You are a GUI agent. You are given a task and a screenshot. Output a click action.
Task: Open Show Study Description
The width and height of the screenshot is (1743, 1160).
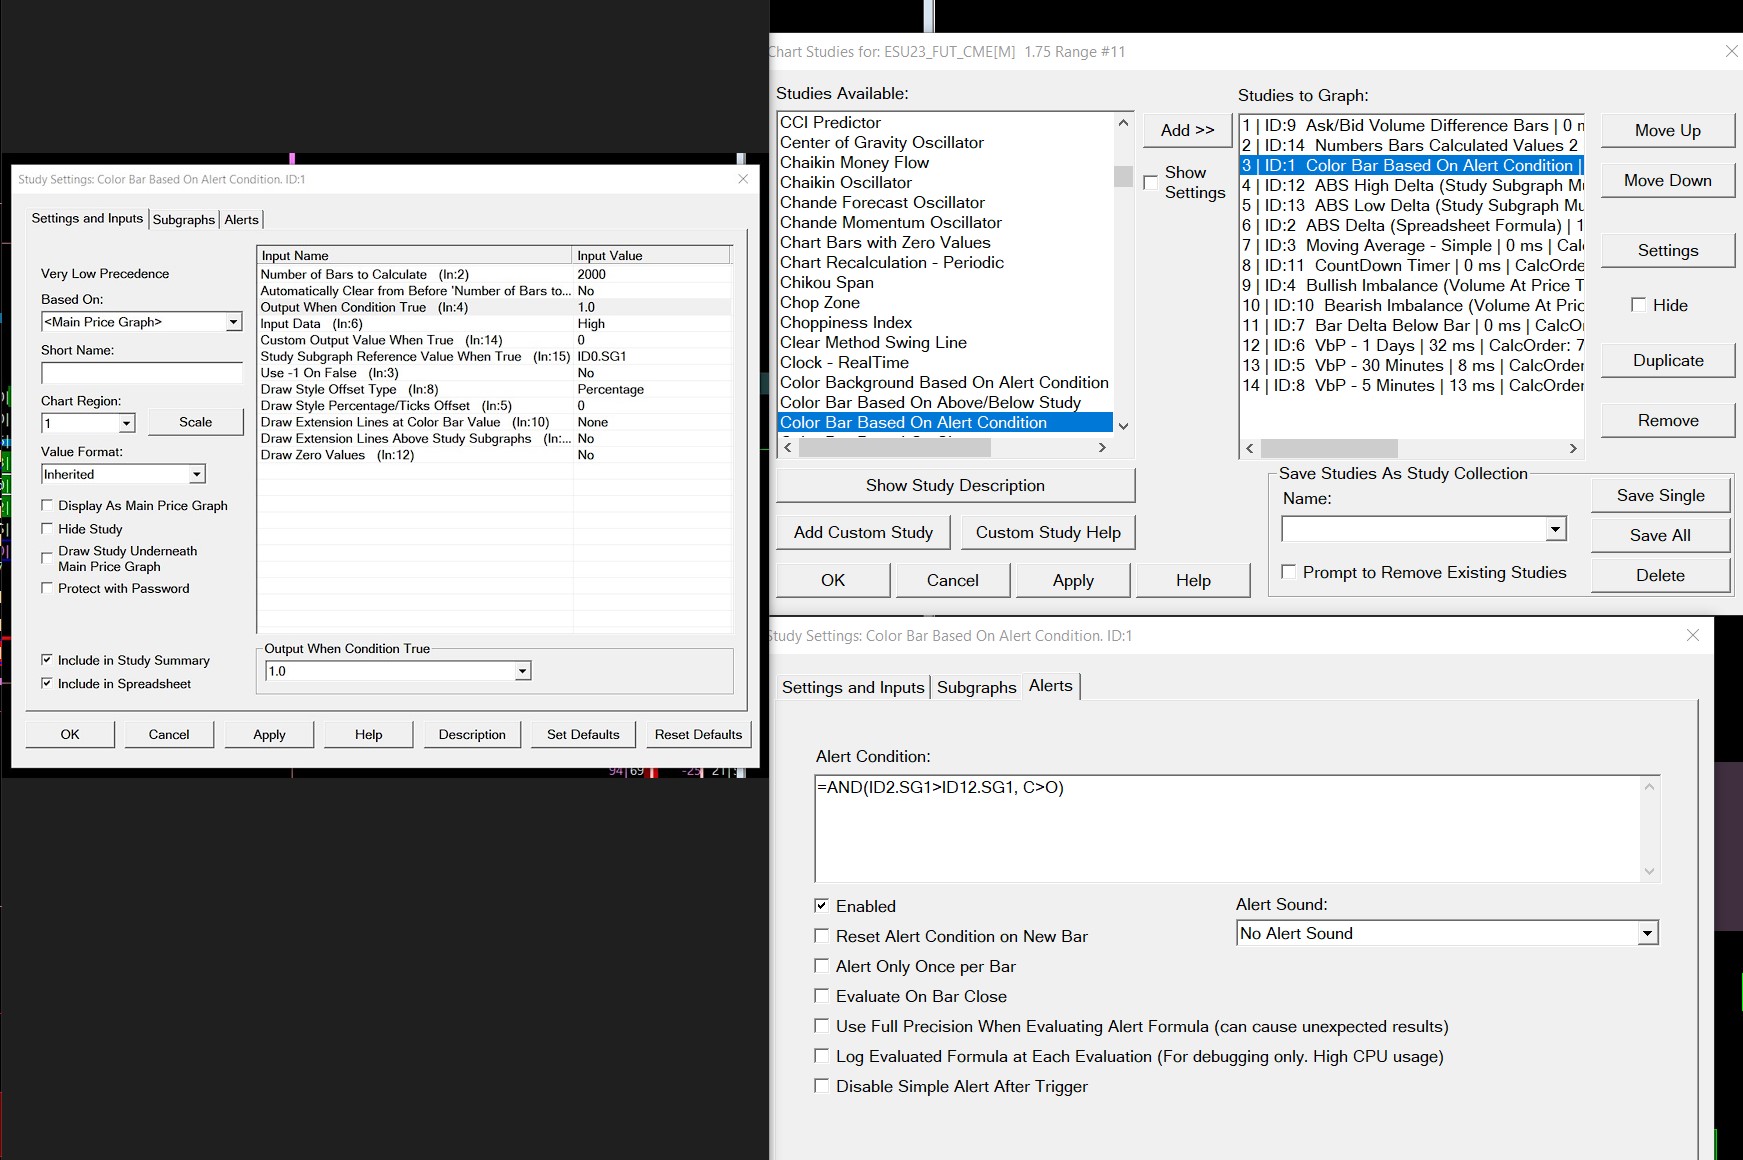pos(955,485)
